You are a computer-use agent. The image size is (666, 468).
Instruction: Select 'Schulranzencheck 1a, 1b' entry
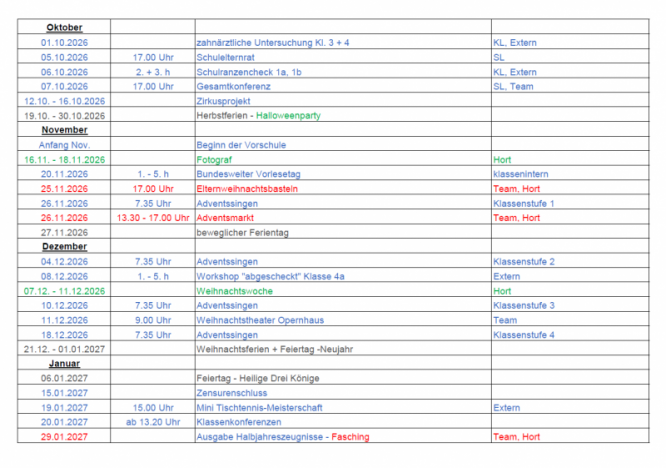[249, 72]
